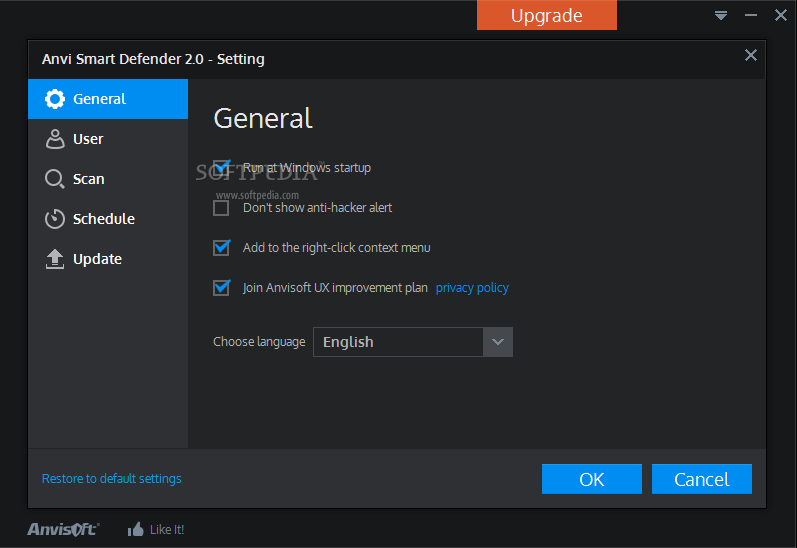Expand the language dropdown arrow
Viewport: 797px width, 548px height.
tap(498, 342)
